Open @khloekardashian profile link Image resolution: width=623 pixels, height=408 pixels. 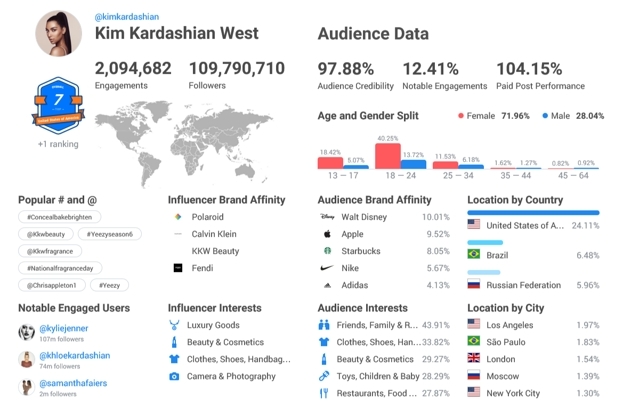pos(75,355)
